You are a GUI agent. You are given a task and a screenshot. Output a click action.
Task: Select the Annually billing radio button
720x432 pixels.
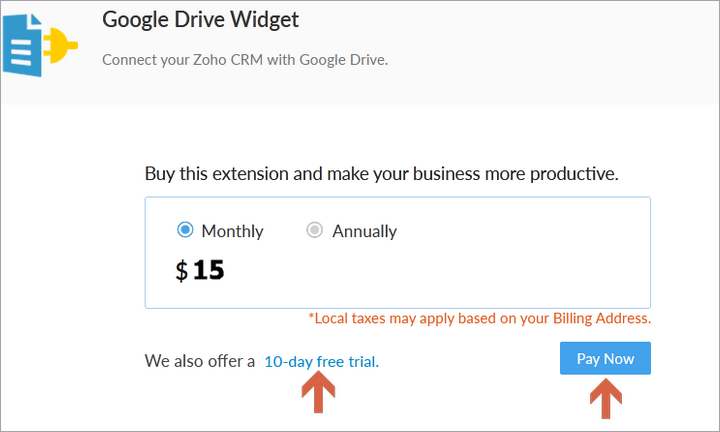point(315,230)
